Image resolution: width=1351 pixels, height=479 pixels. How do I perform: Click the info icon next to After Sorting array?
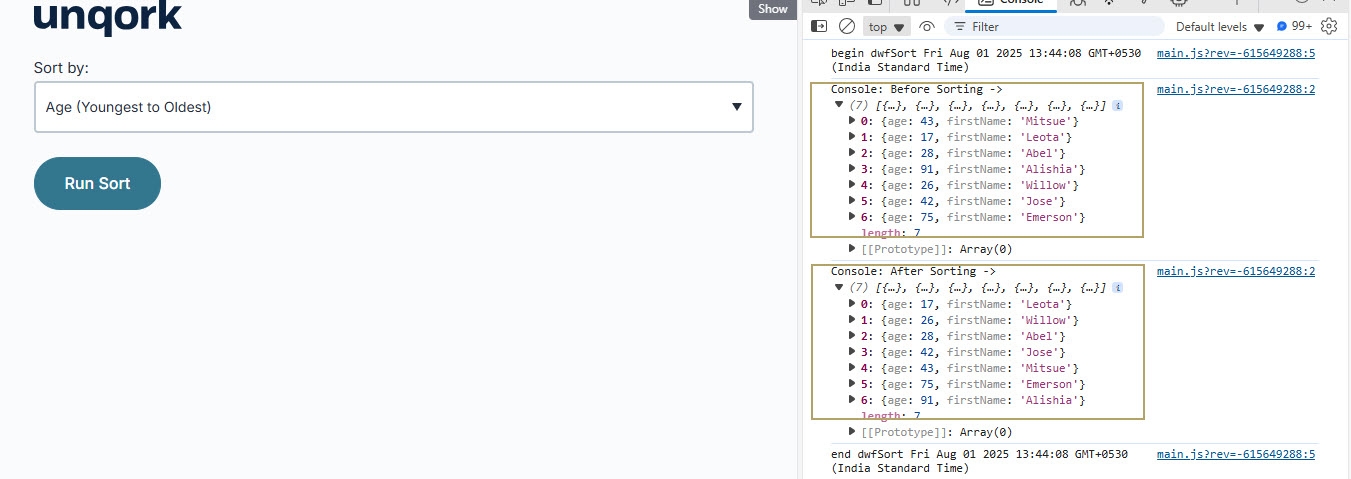click(1117, 288)
